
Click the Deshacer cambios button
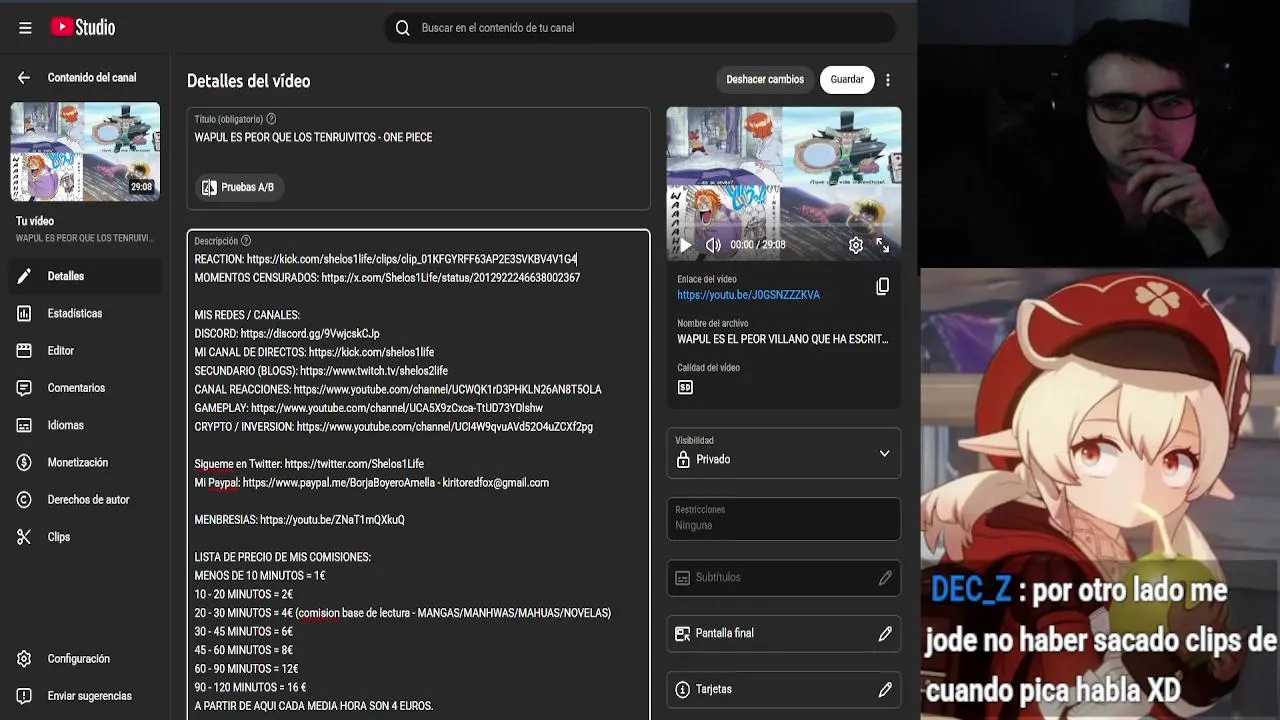(765, 80)
